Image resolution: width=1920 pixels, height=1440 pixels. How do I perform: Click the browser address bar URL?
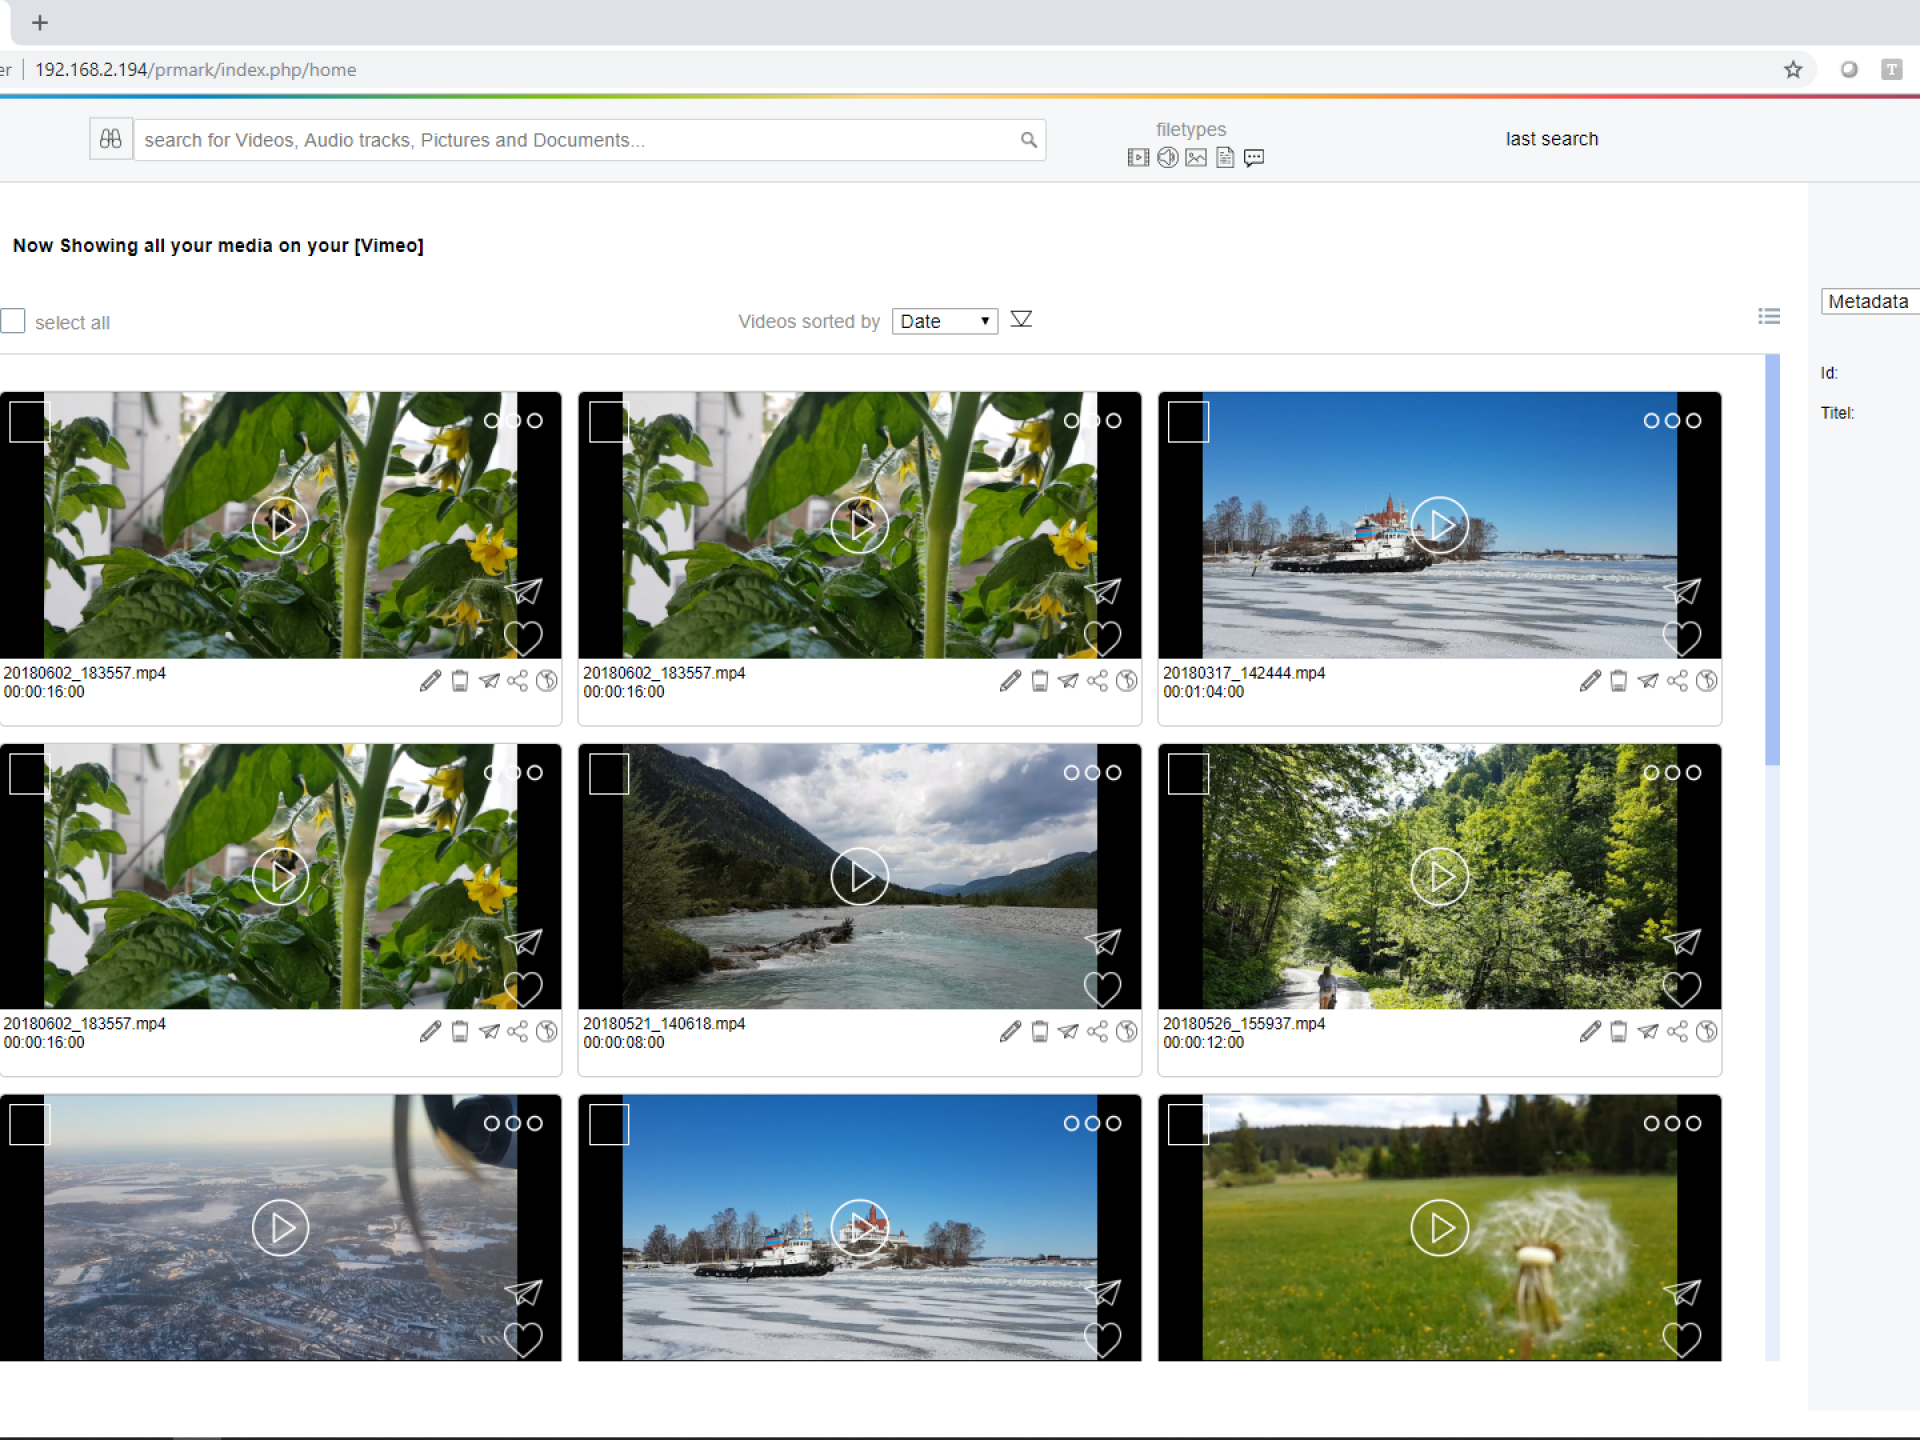[196, 69]
